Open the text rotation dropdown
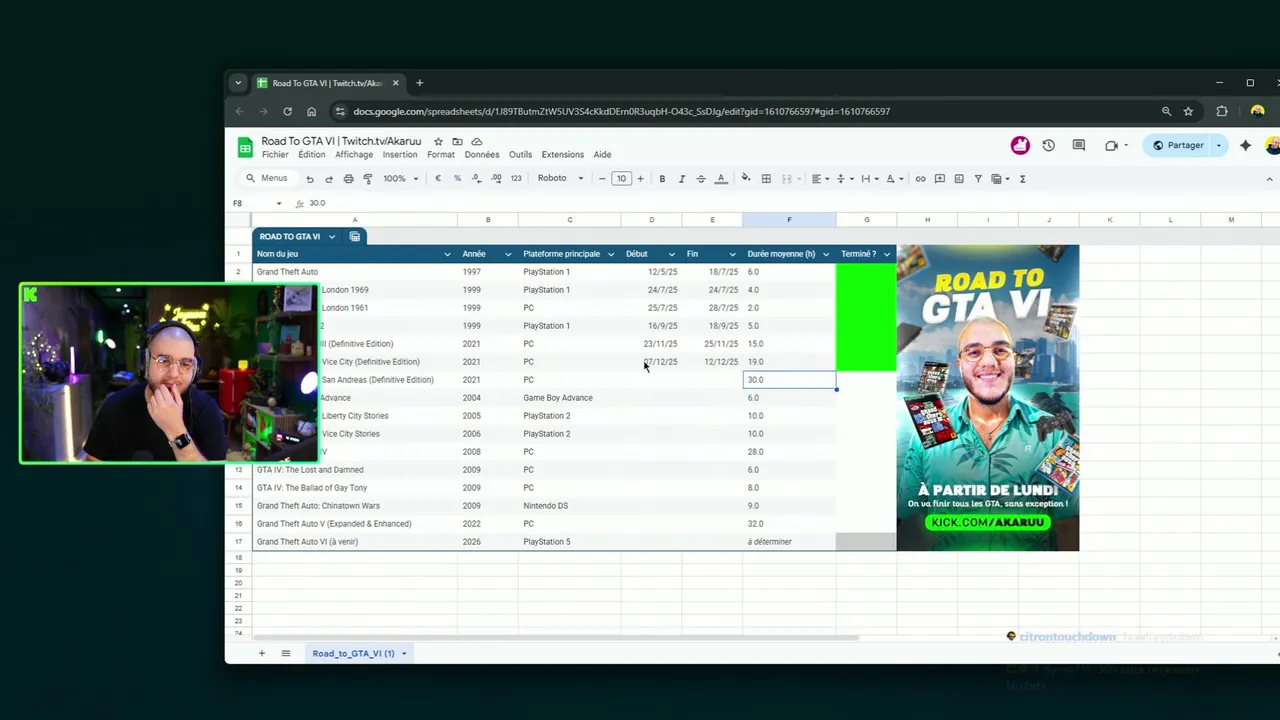This screenshot has width=1280, height=720. coord(893,179)
